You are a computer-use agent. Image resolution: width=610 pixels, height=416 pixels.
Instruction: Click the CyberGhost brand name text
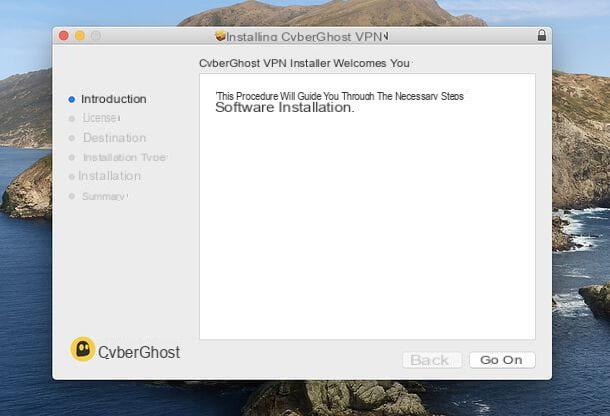click(x=139, y=353)
